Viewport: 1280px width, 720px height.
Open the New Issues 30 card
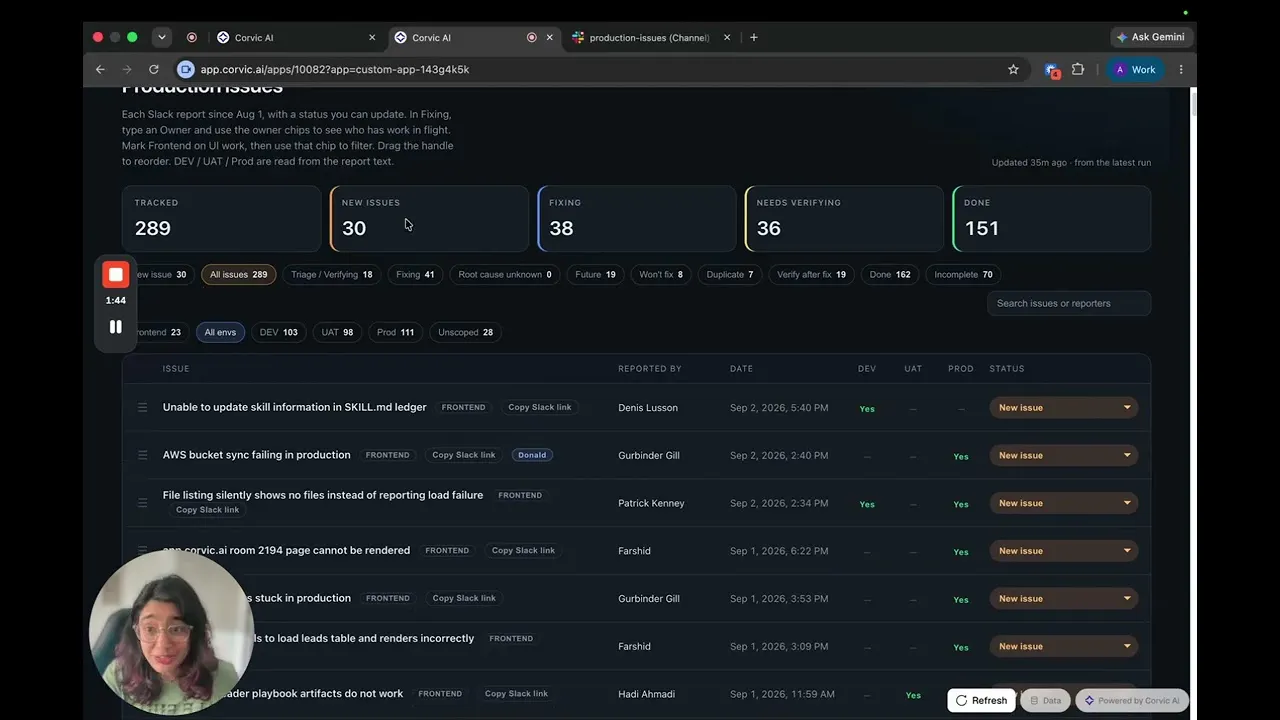(429, 218)
